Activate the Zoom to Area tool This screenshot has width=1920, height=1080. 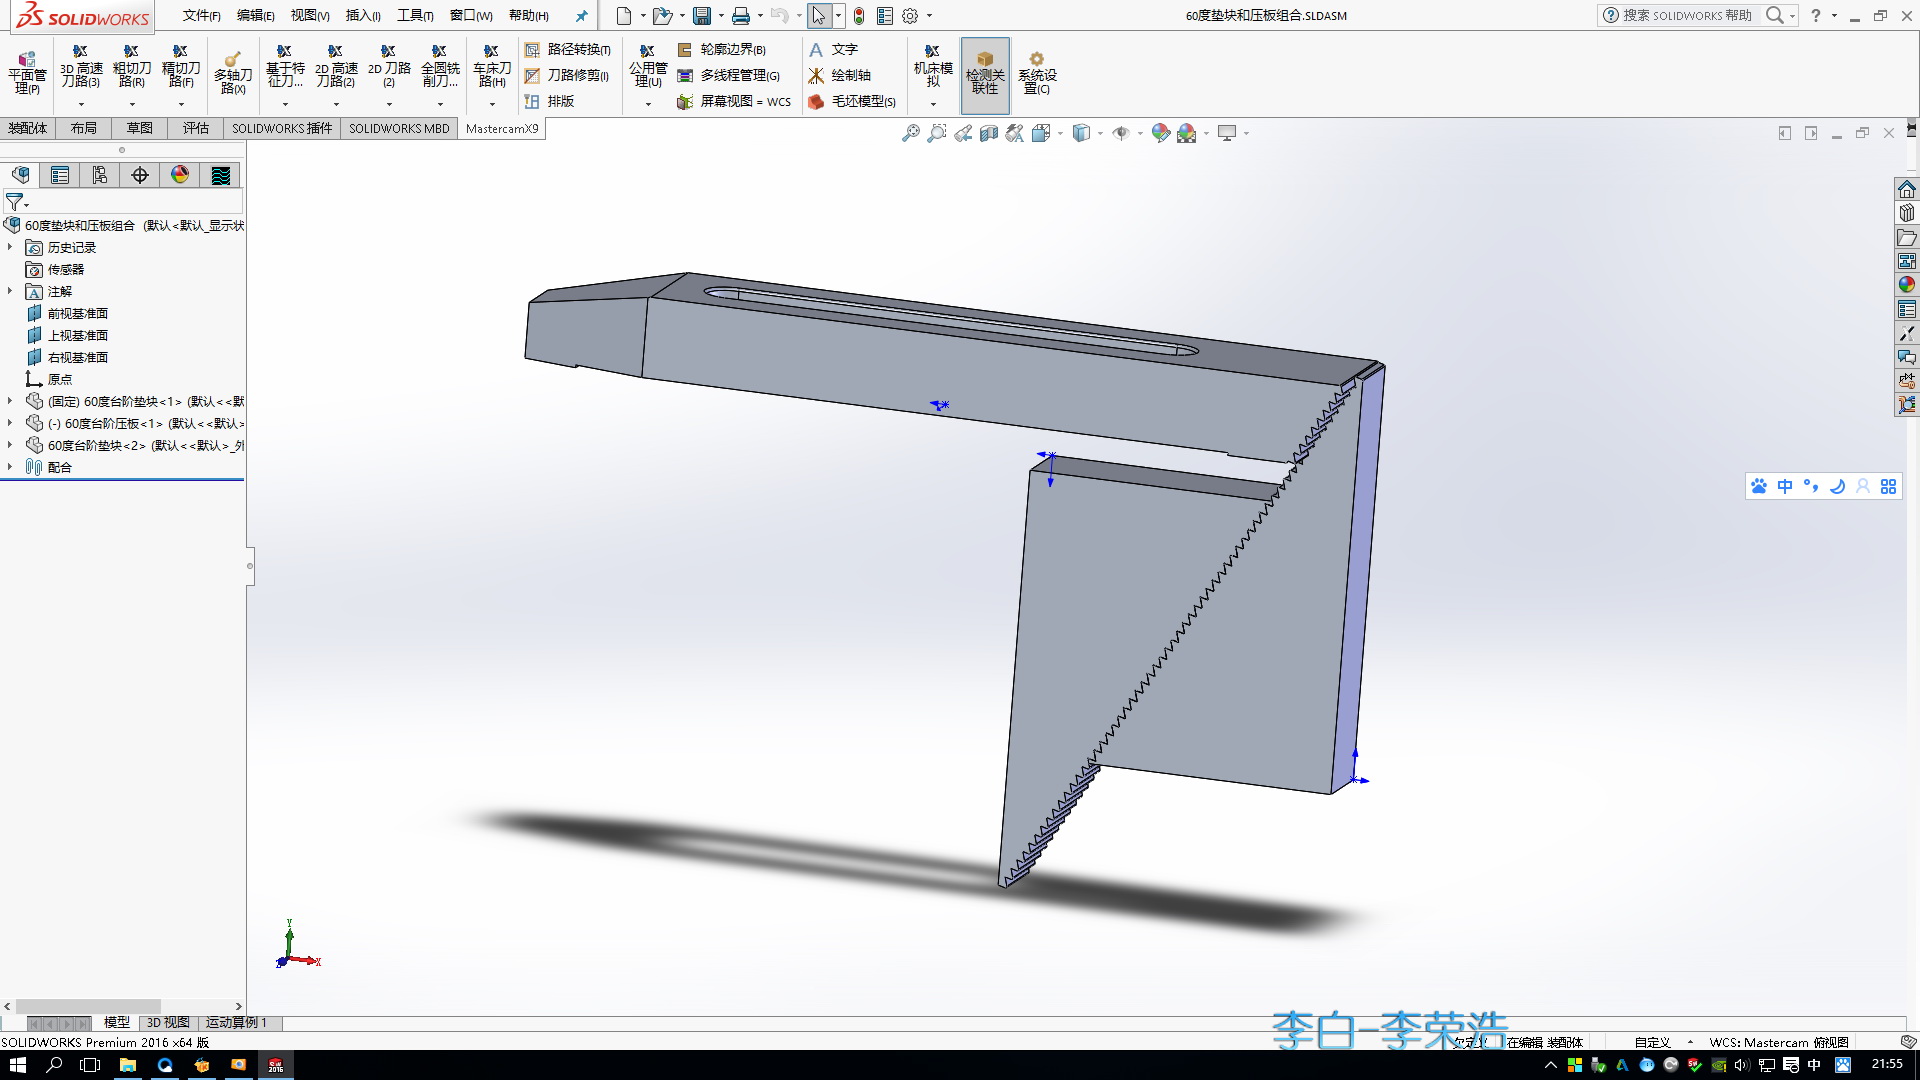point(936,132)
